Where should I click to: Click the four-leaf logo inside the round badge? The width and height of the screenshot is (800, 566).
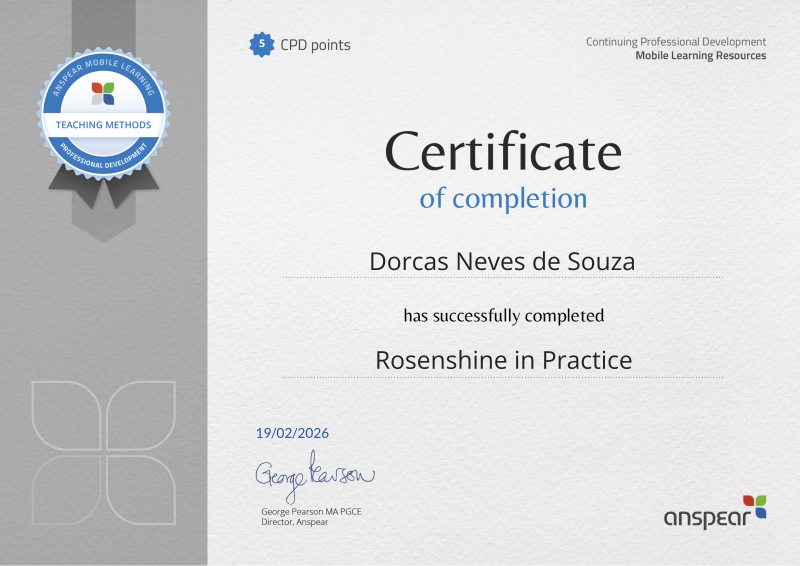tap(103, 93)
